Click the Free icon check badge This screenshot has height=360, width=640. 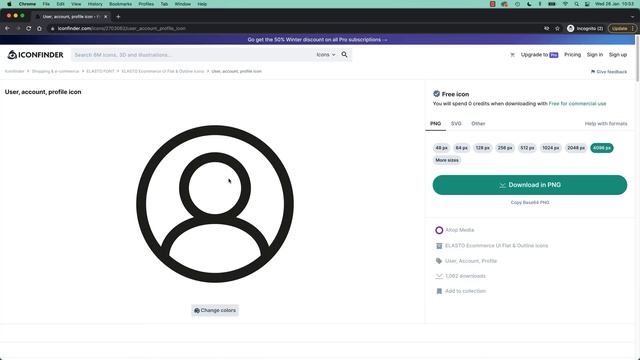436,94
